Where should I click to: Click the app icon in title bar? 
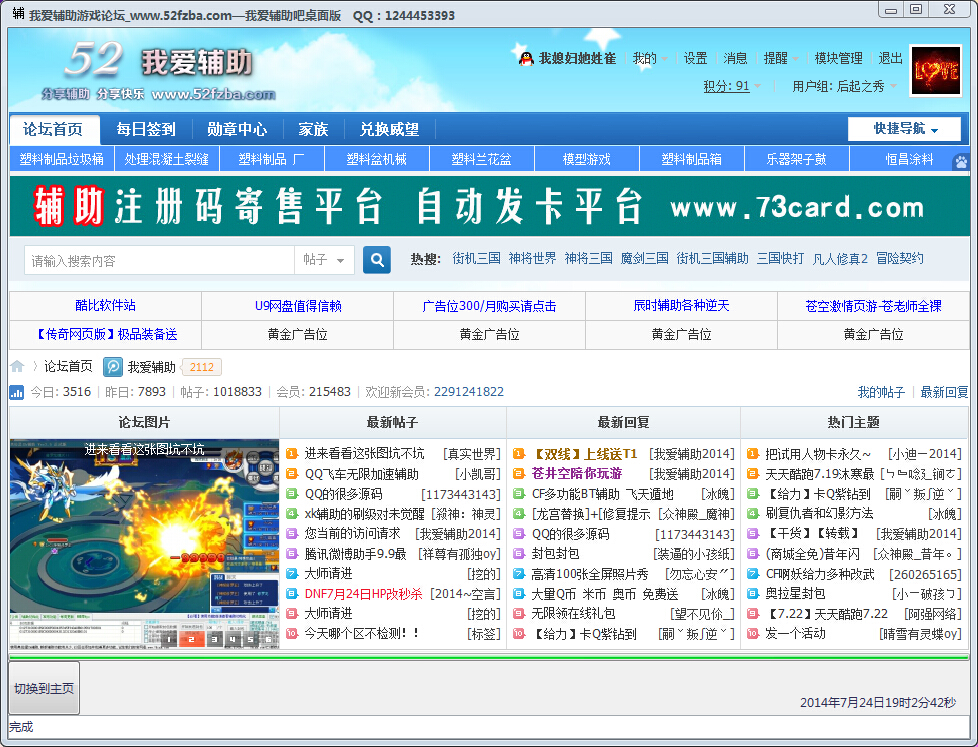point(18,13)
